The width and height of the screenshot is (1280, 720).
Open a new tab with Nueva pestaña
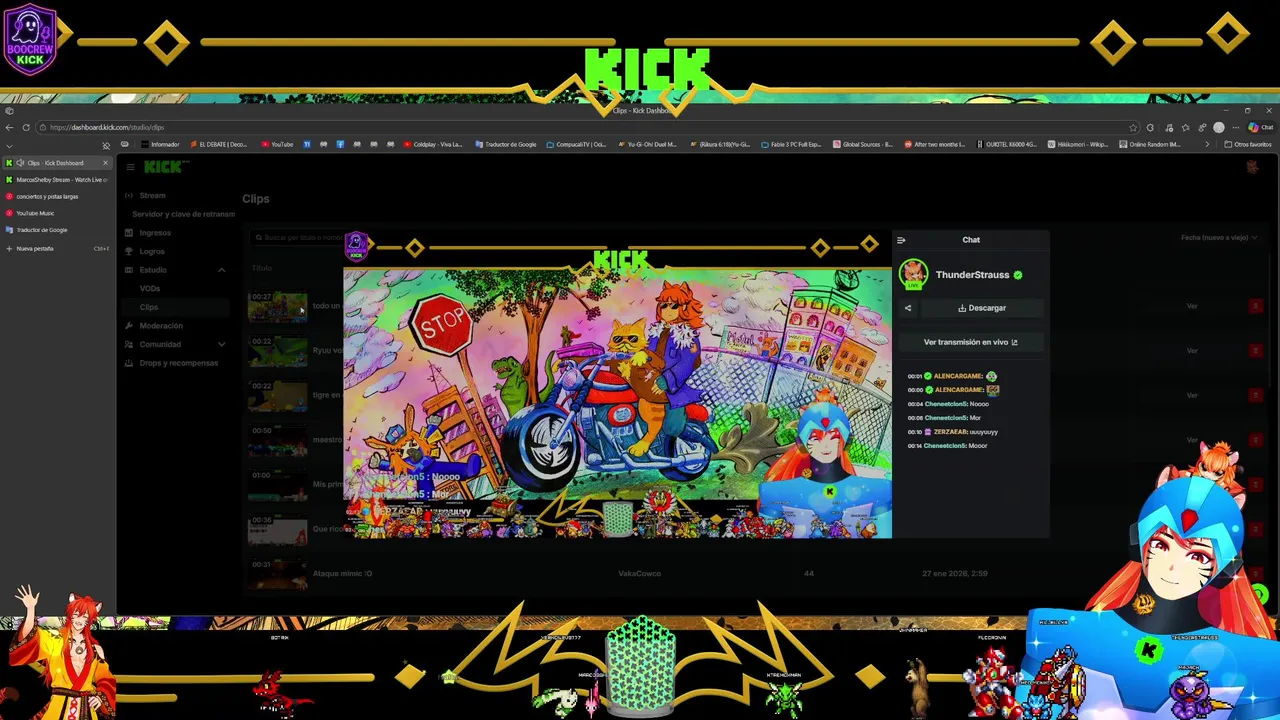pyautogui.click(x=58, y=248)
